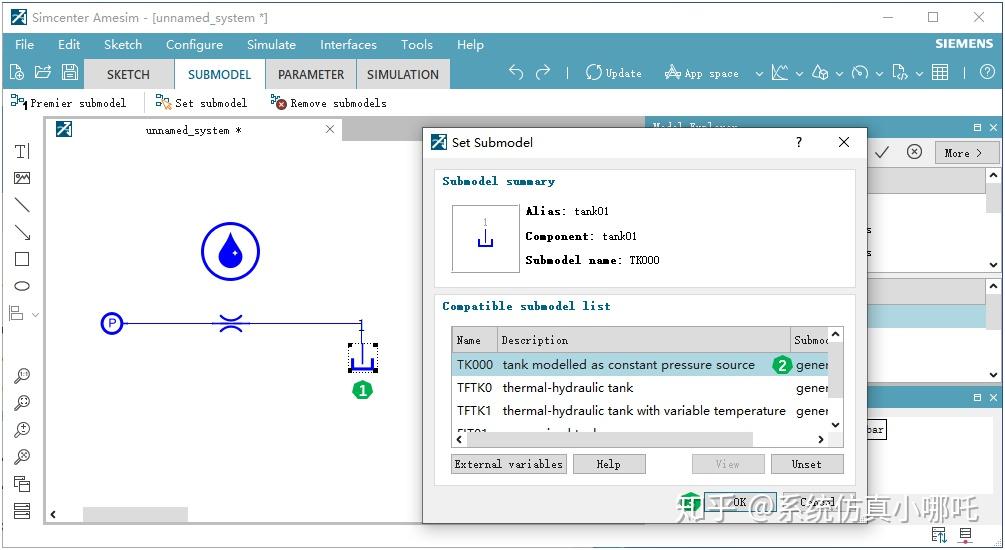Image resolution: width=1005 pixels, height=550 pixels.
Task: Select the orifice restriction component
Action: click(231, 323)
